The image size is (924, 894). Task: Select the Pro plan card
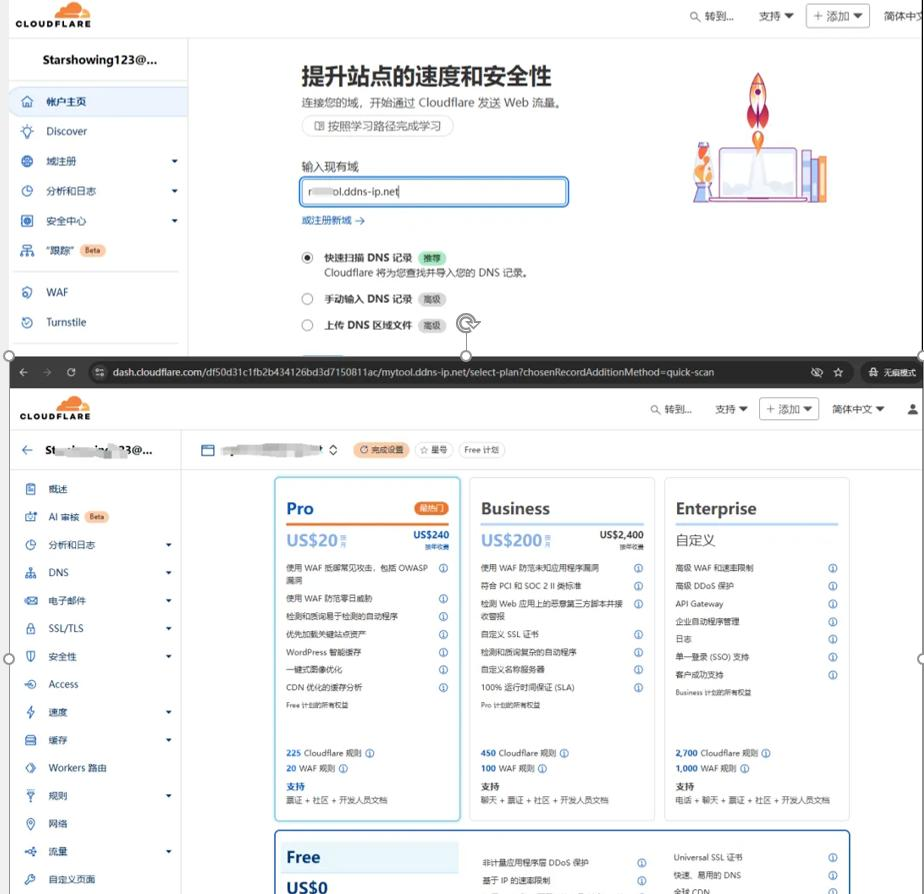[x=367, y=649]
